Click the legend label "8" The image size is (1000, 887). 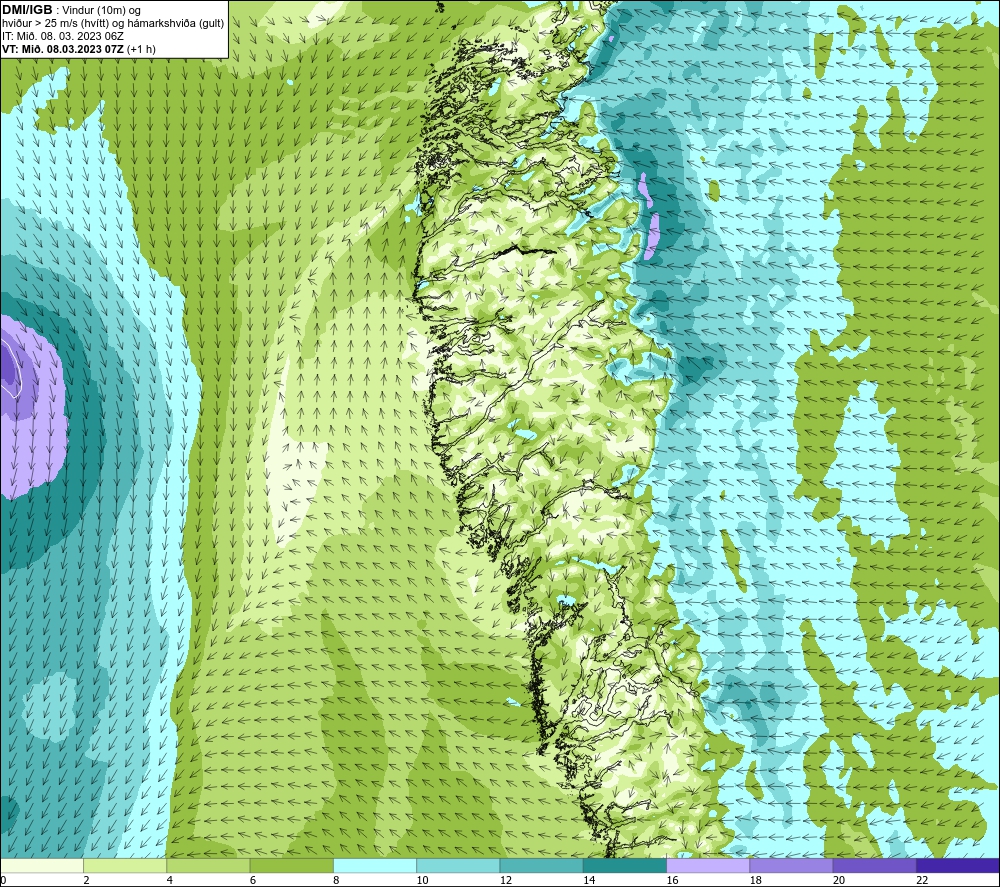click(x=336, y=881)
